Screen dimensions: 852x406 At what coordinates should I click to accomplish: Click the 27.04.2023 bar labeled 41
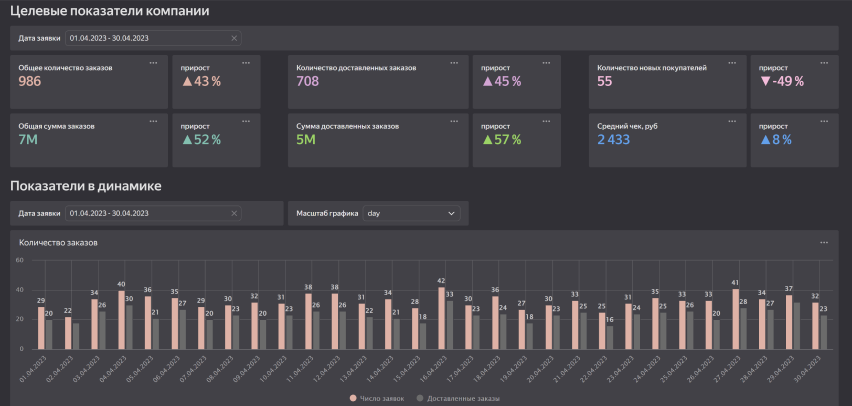(x=735, y=320)
